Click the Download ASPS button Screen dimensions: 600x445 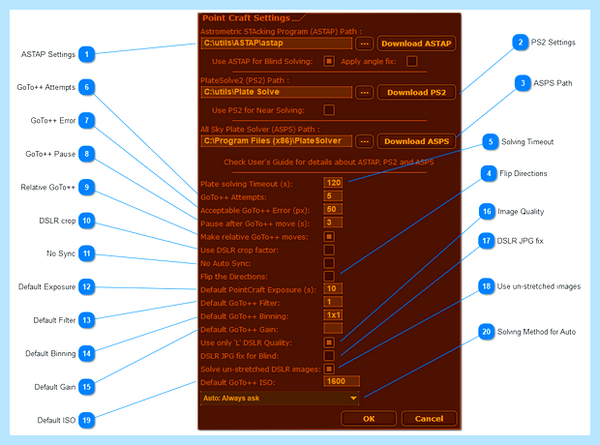pos(416,142)
